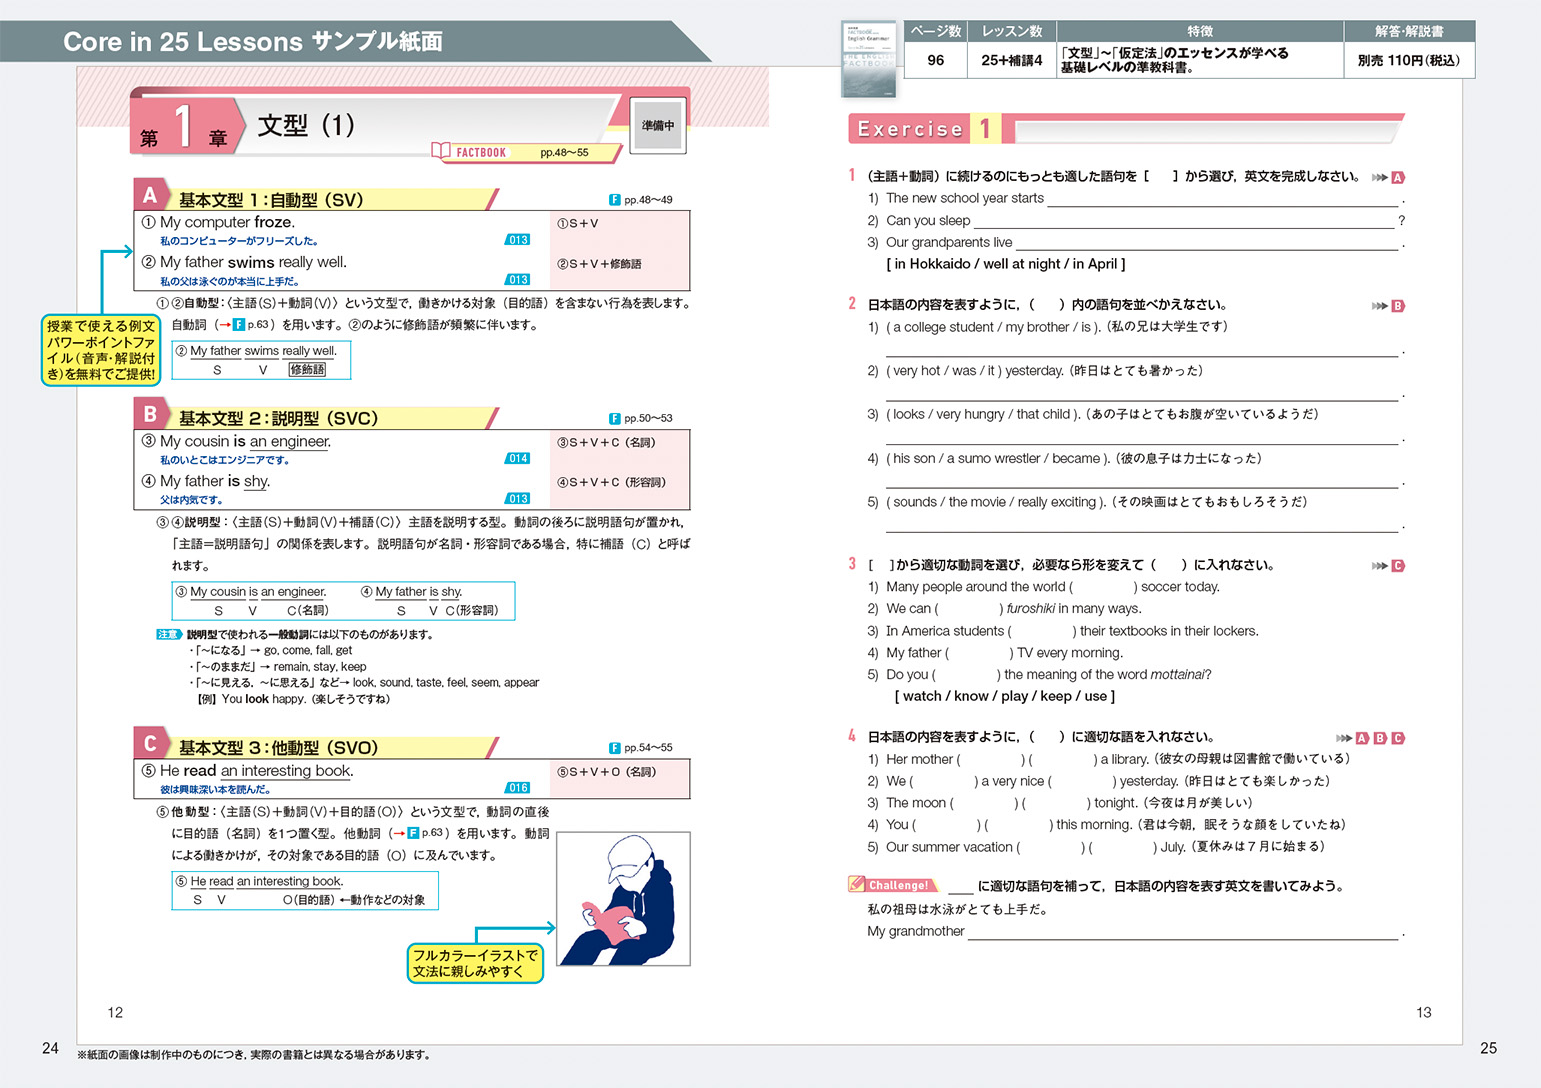The height and width of the screenshot is (1088, 1541).
Task: Click the red section B badge
Action: (150, 414)
